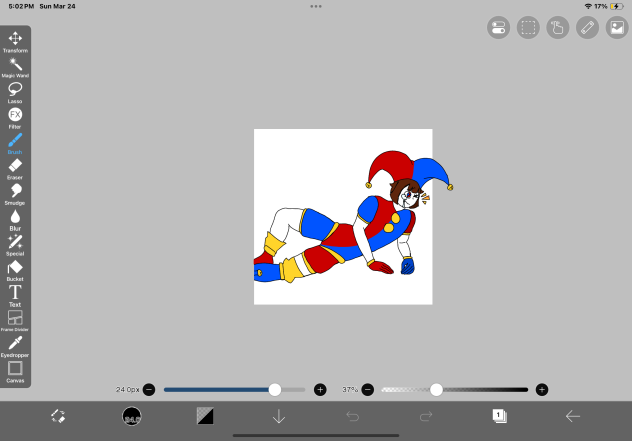Increase opacity with plus button
Image resolution: width=632 pixels, height=441 pixels.
[542, 390]
